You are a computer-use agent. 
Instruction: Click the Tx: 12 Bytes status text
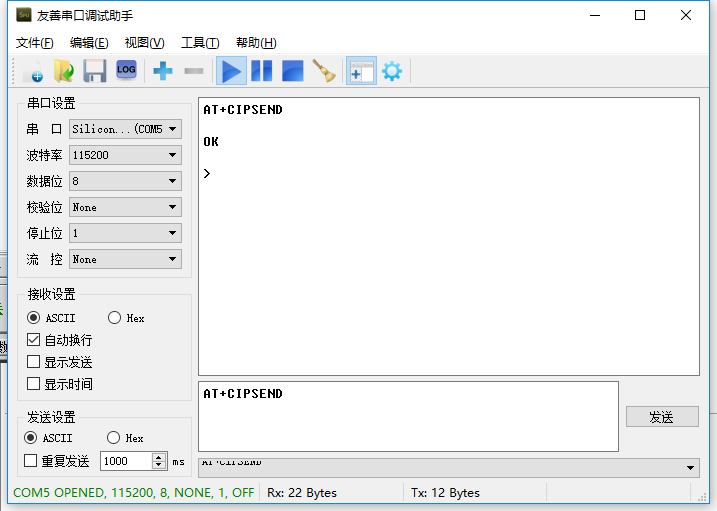click(445, 493)
